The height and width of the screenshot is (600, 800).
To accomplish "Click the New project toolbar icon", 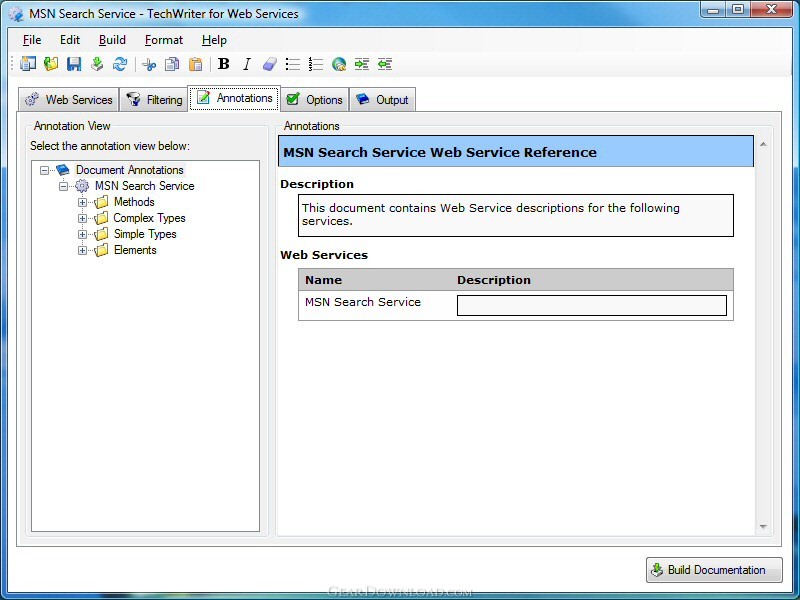I will pyautogui.click(x=28, y=64).
